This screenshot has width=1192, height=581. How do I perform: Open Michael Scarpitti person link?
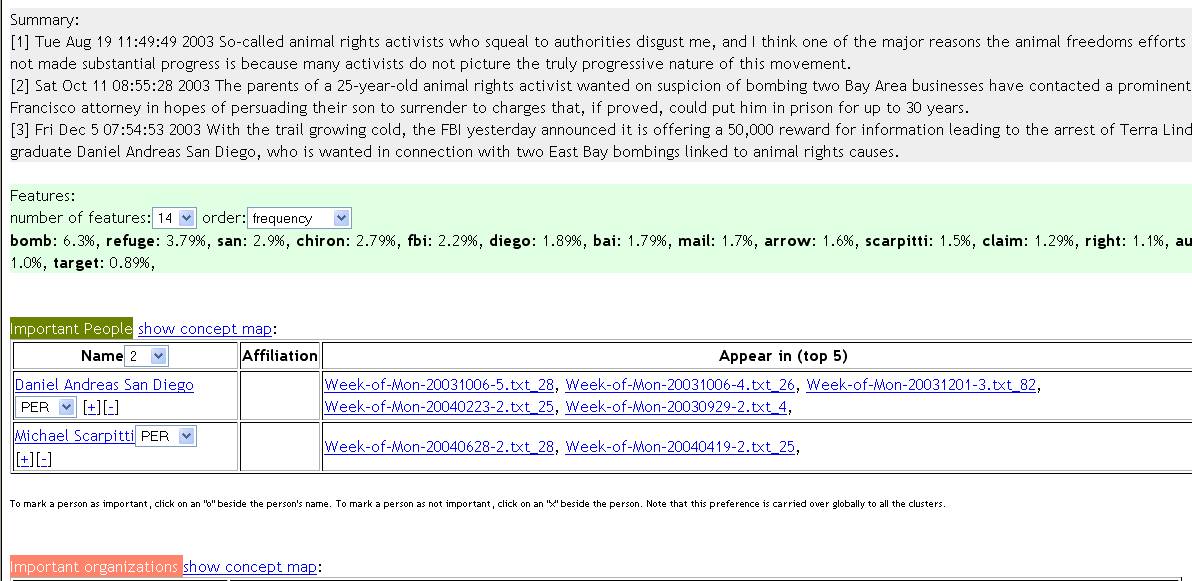point(74,436)
